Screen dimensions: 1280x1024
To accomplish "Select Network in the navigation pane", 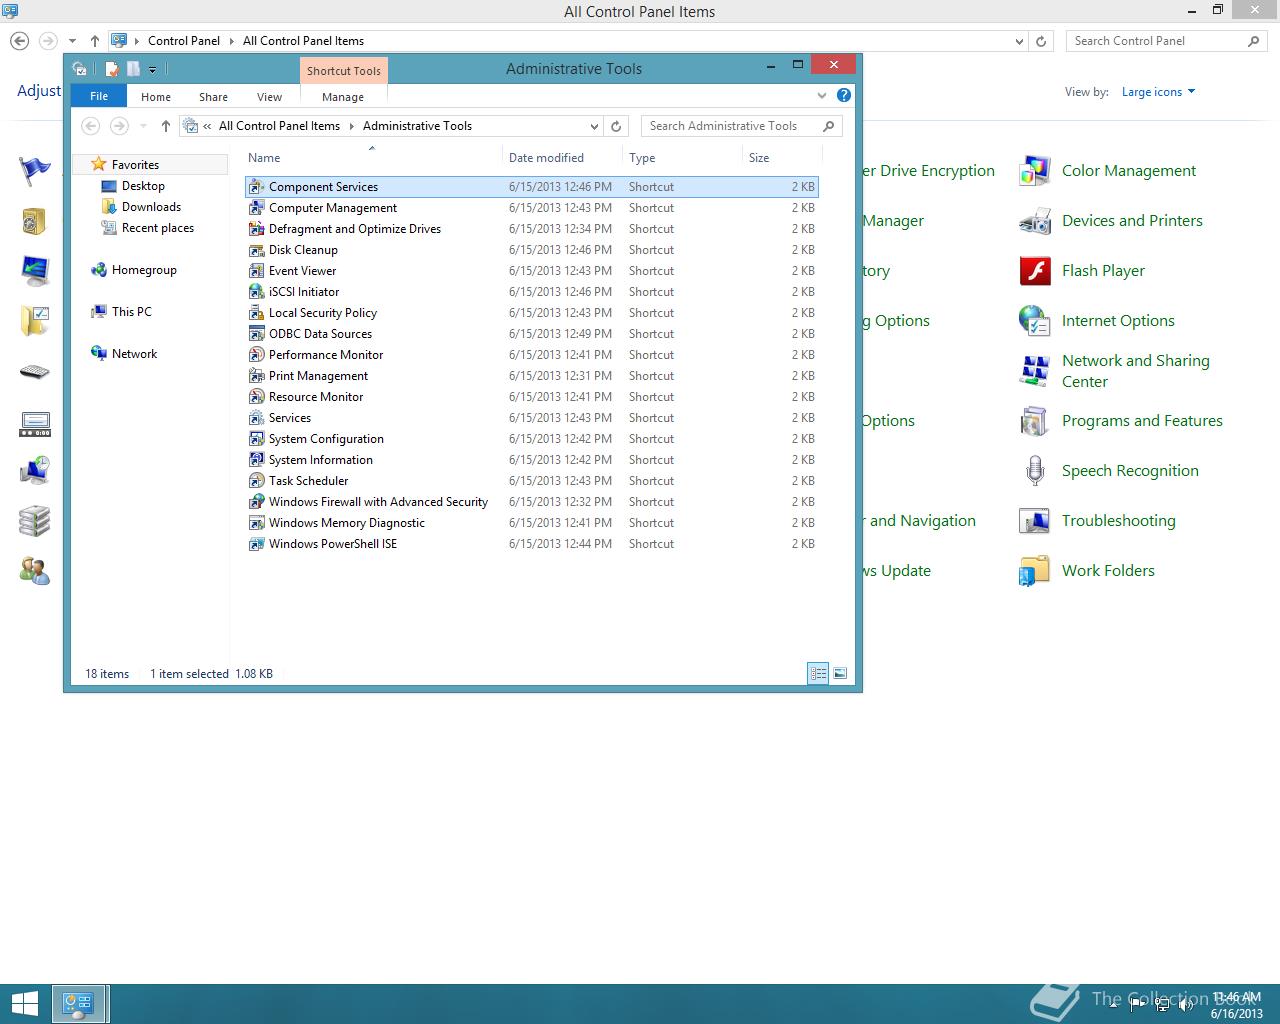I will (x=134, y=354).
